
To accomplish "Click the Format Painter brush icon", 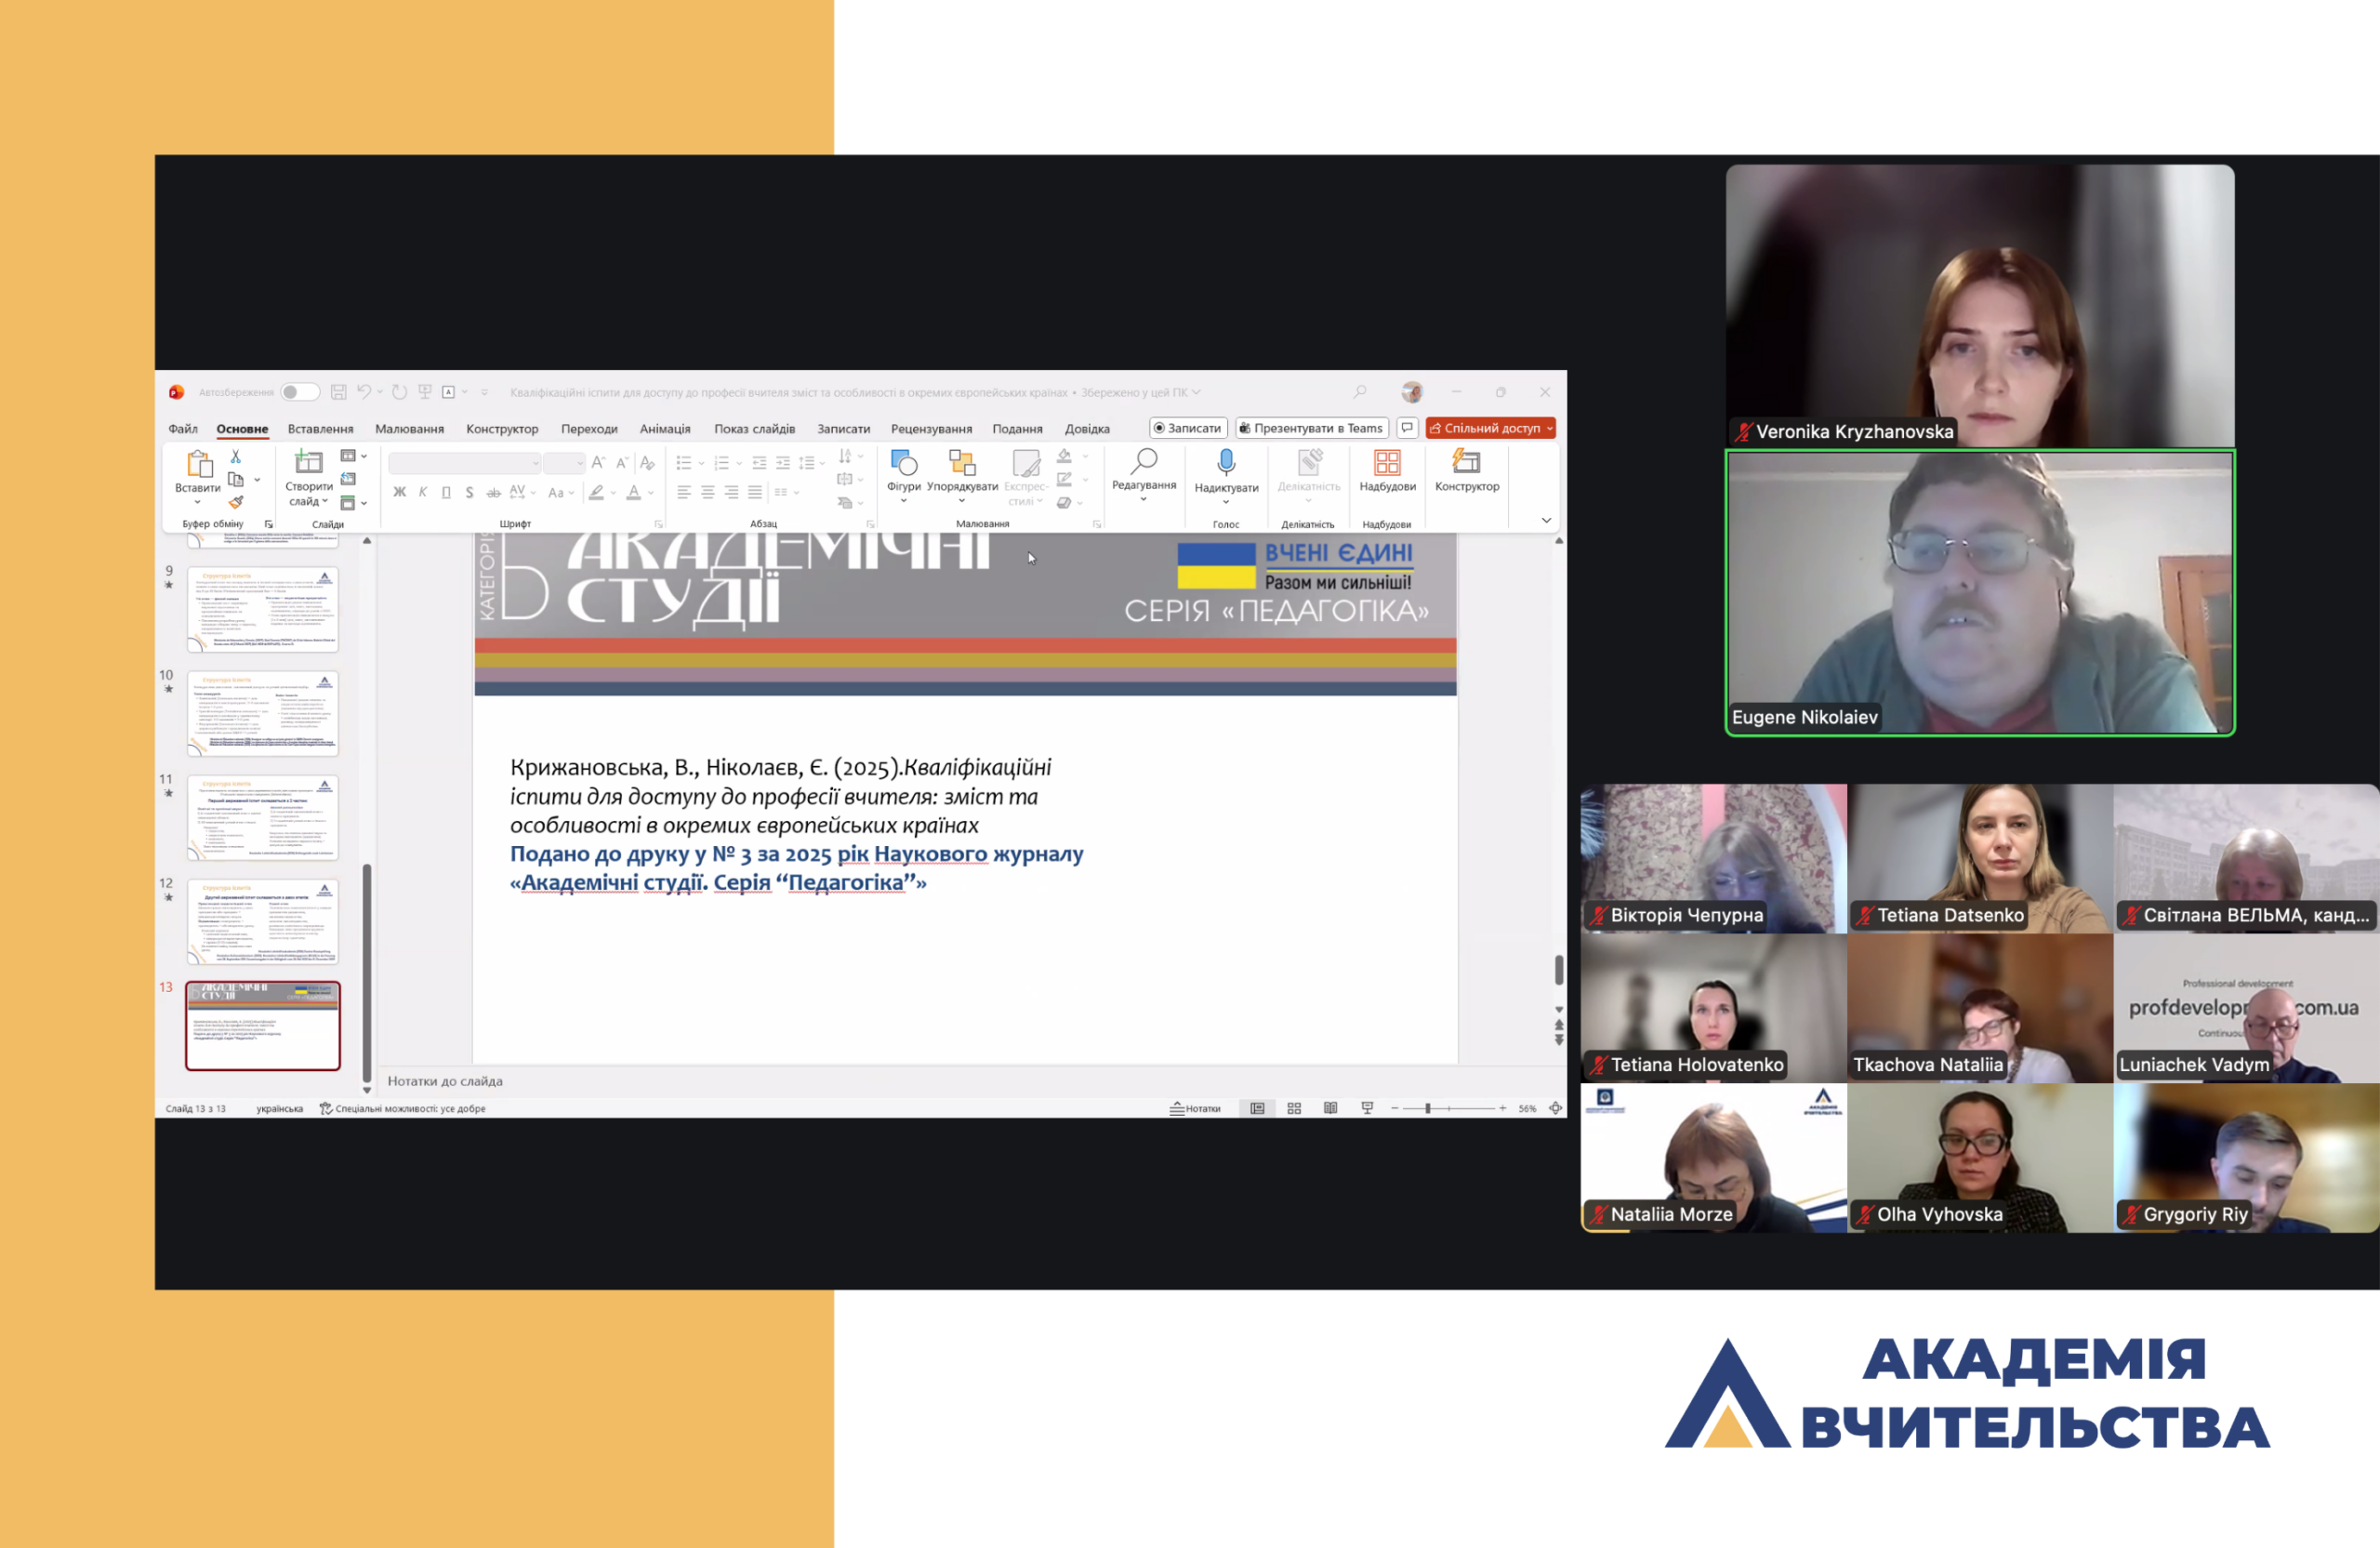I will pyautogui.click(x=236, y=502).
